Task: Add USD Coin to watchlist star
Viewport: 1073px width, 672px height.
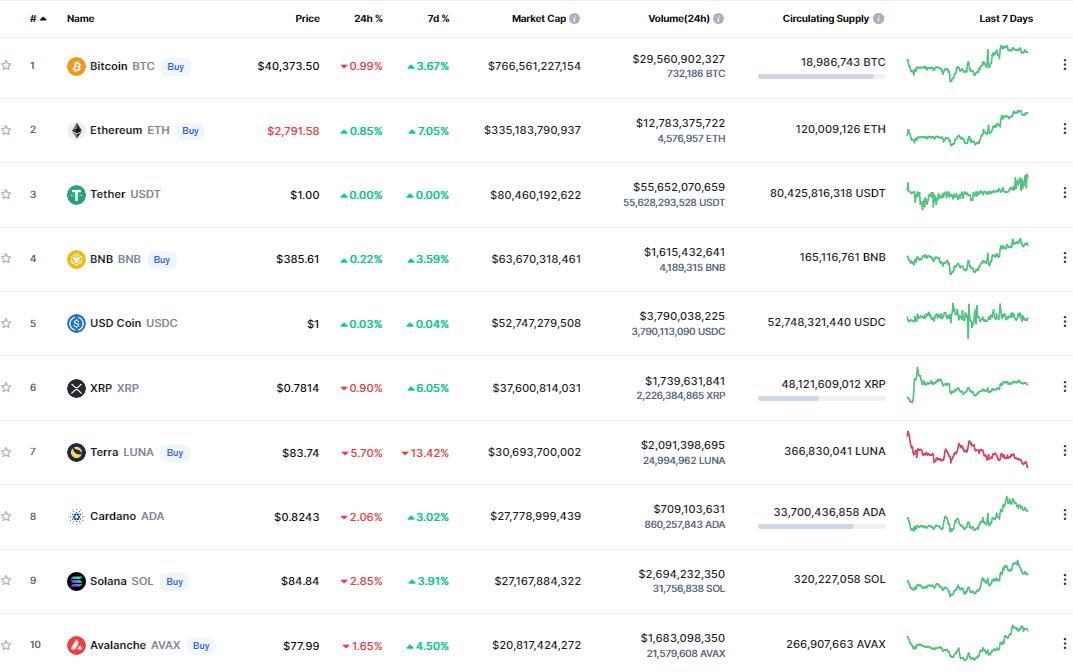Action: pyautogui.click(x=6, y=323)
